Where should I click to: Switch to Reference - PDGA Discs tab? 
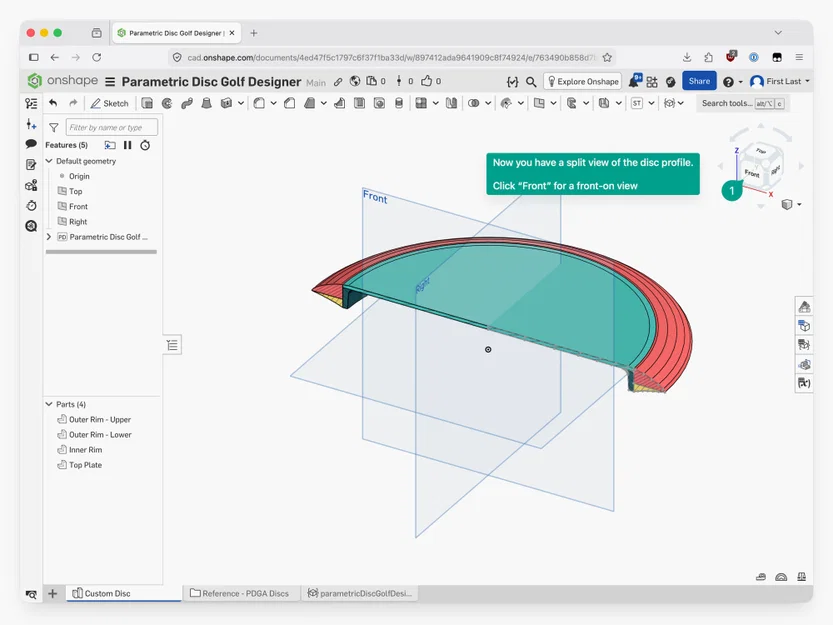240,593
